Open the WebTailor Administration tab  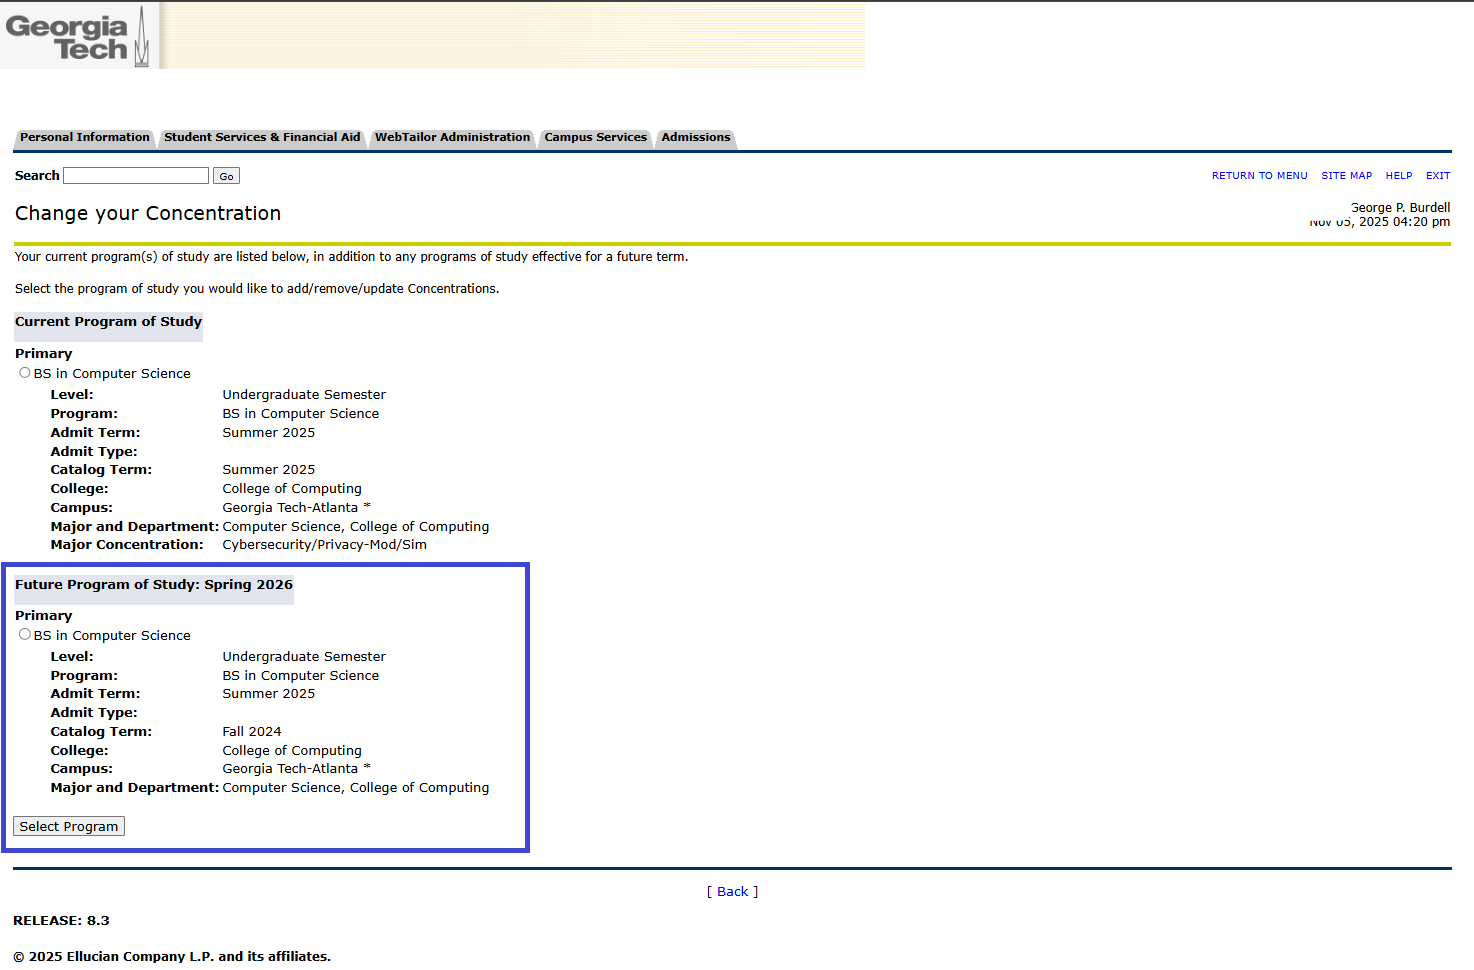(452, 138)
